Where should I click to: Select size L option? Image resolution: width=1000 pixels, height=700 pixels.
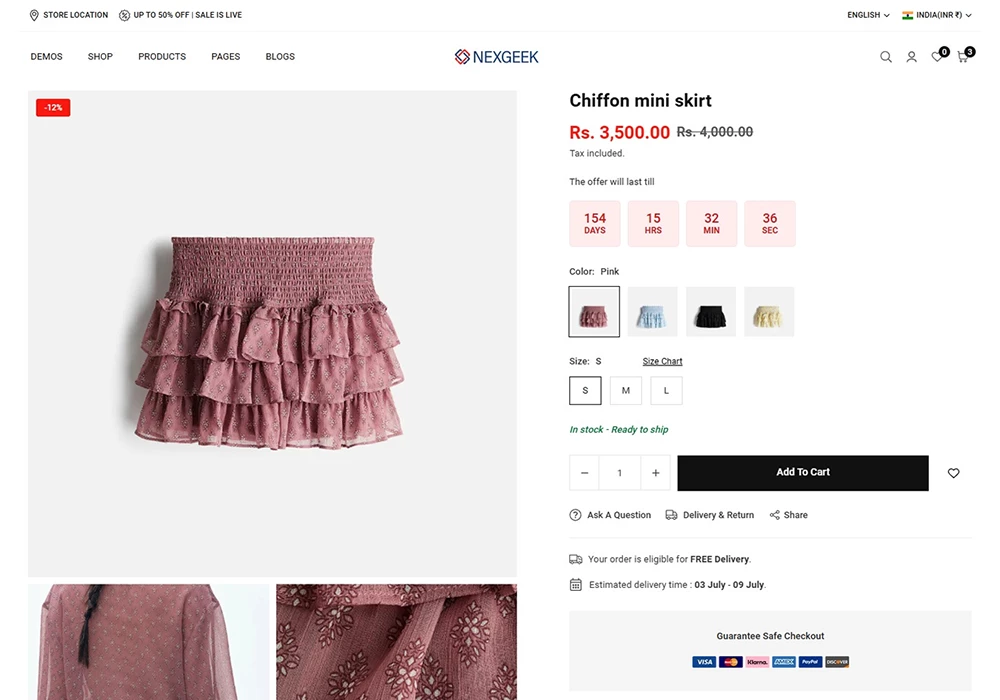point(666,390)
